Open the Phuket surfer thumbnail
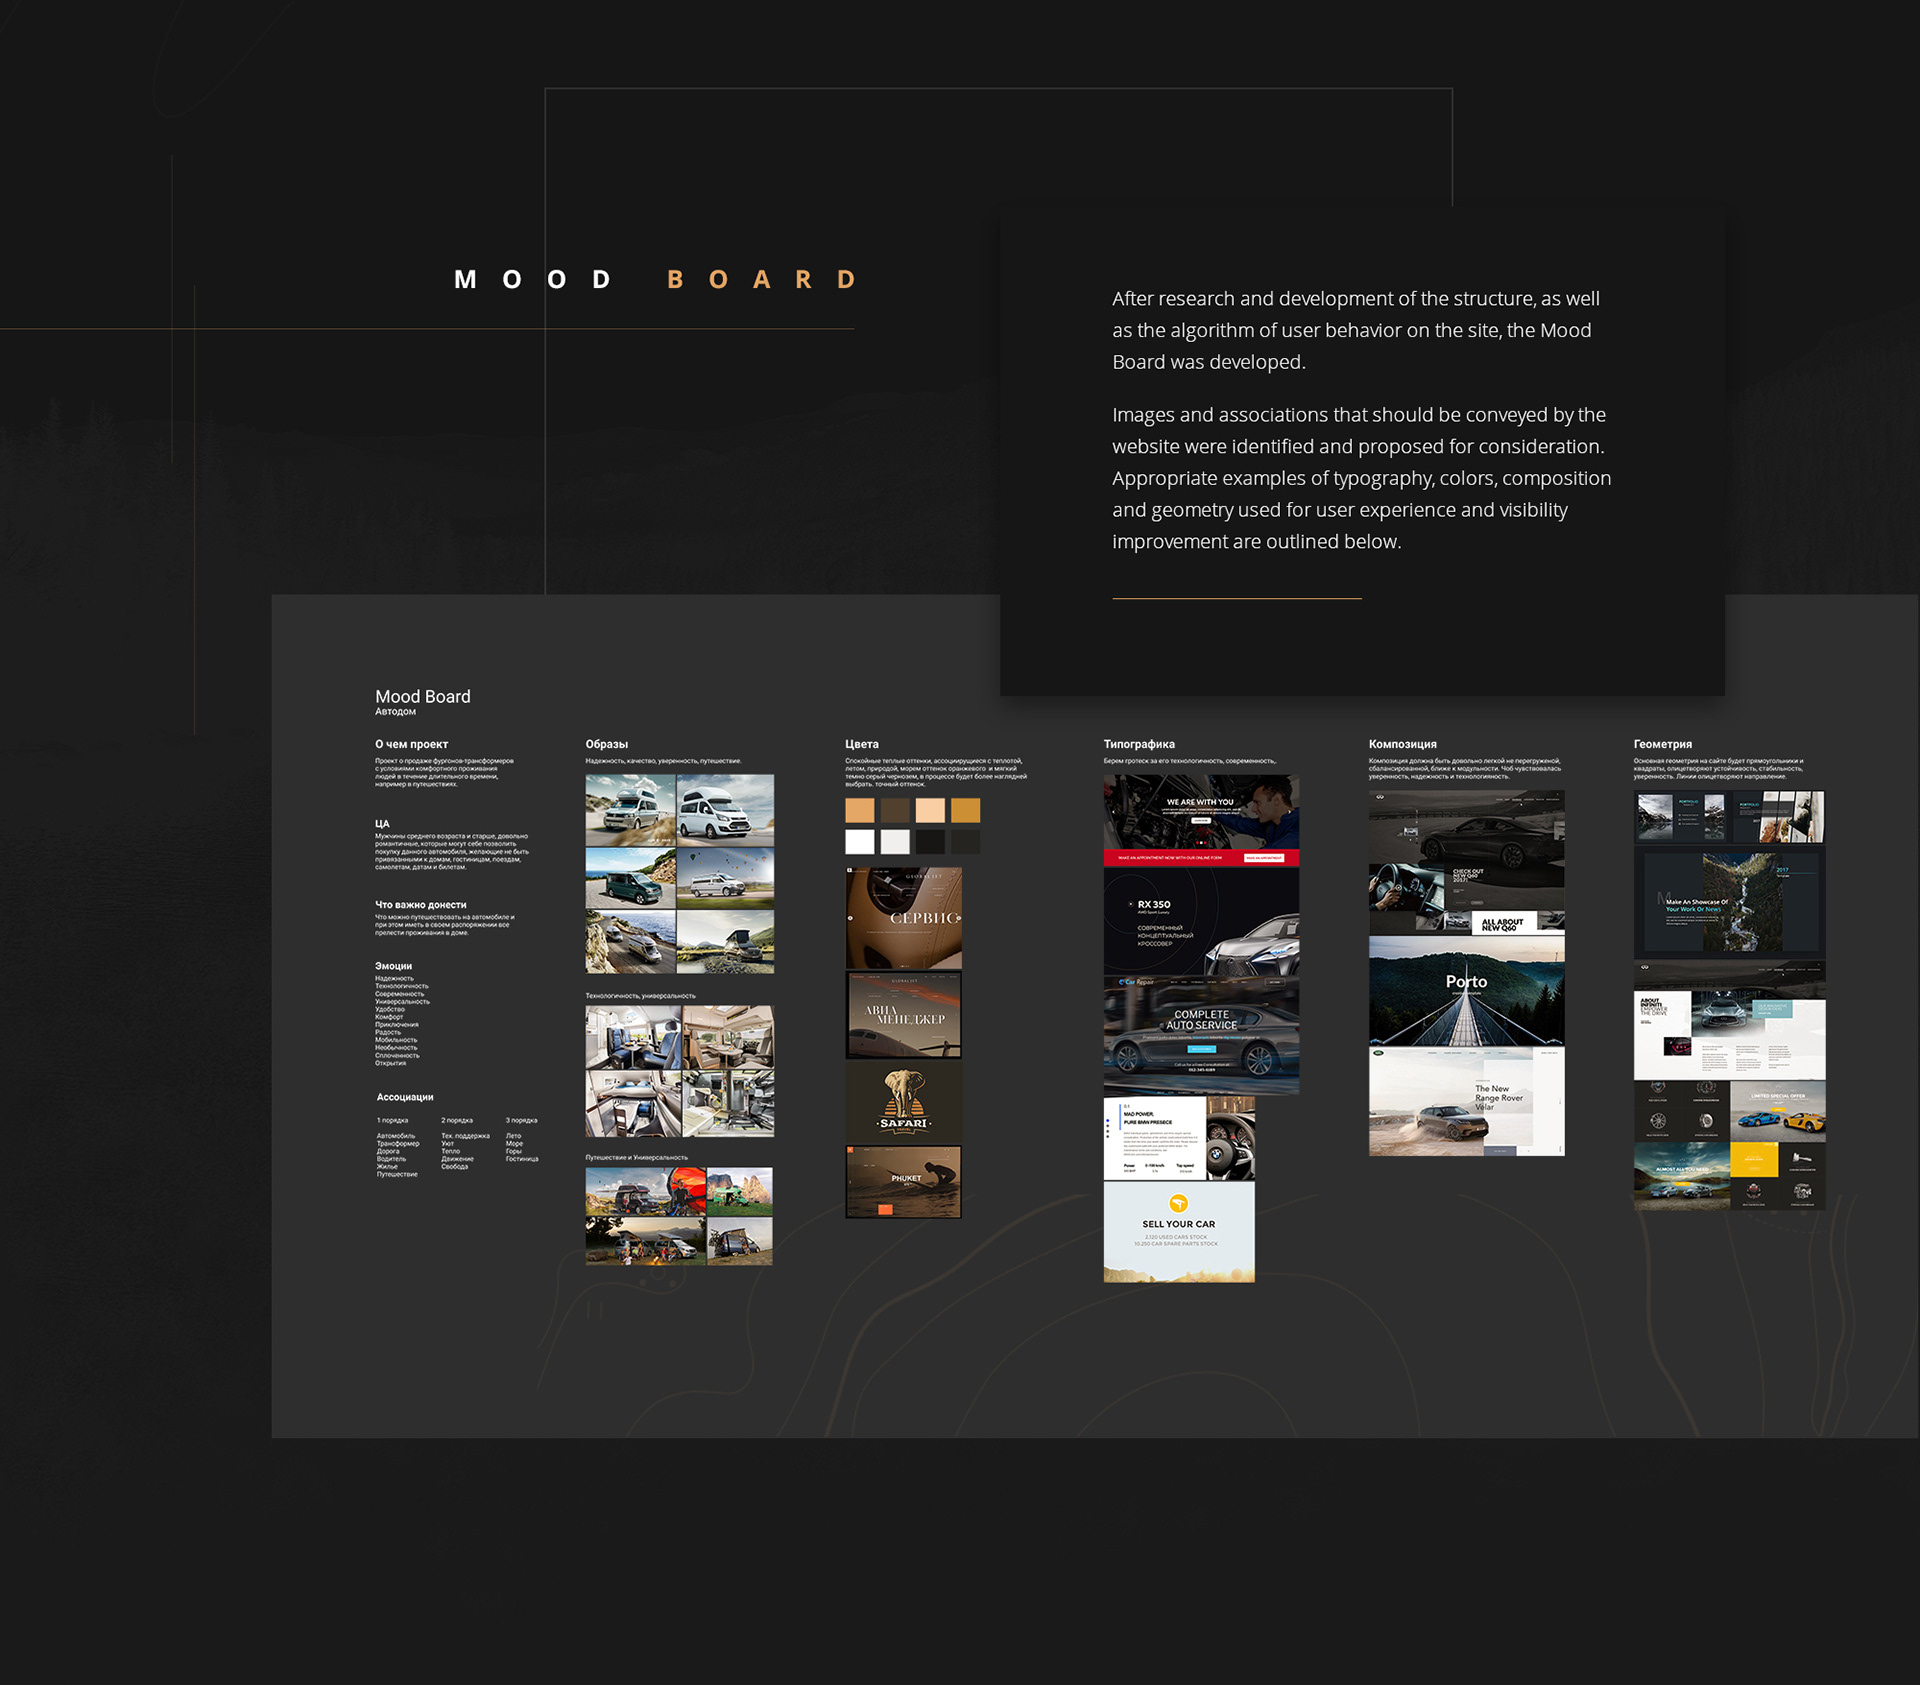1920x1685 pixels. pos(903,1181)
